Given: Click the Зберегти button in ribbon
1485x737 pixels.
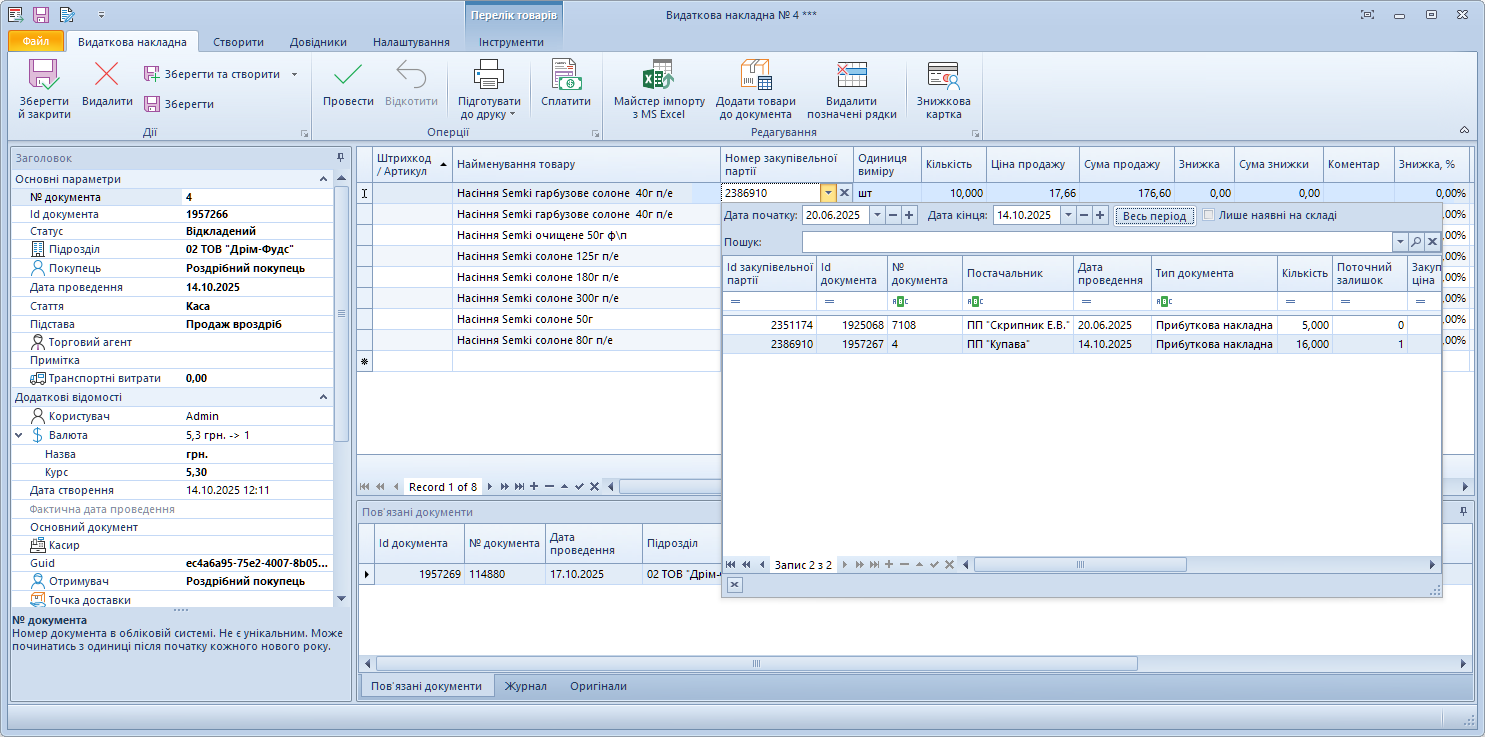Looking at the screenshot, I should pos(179,104).
